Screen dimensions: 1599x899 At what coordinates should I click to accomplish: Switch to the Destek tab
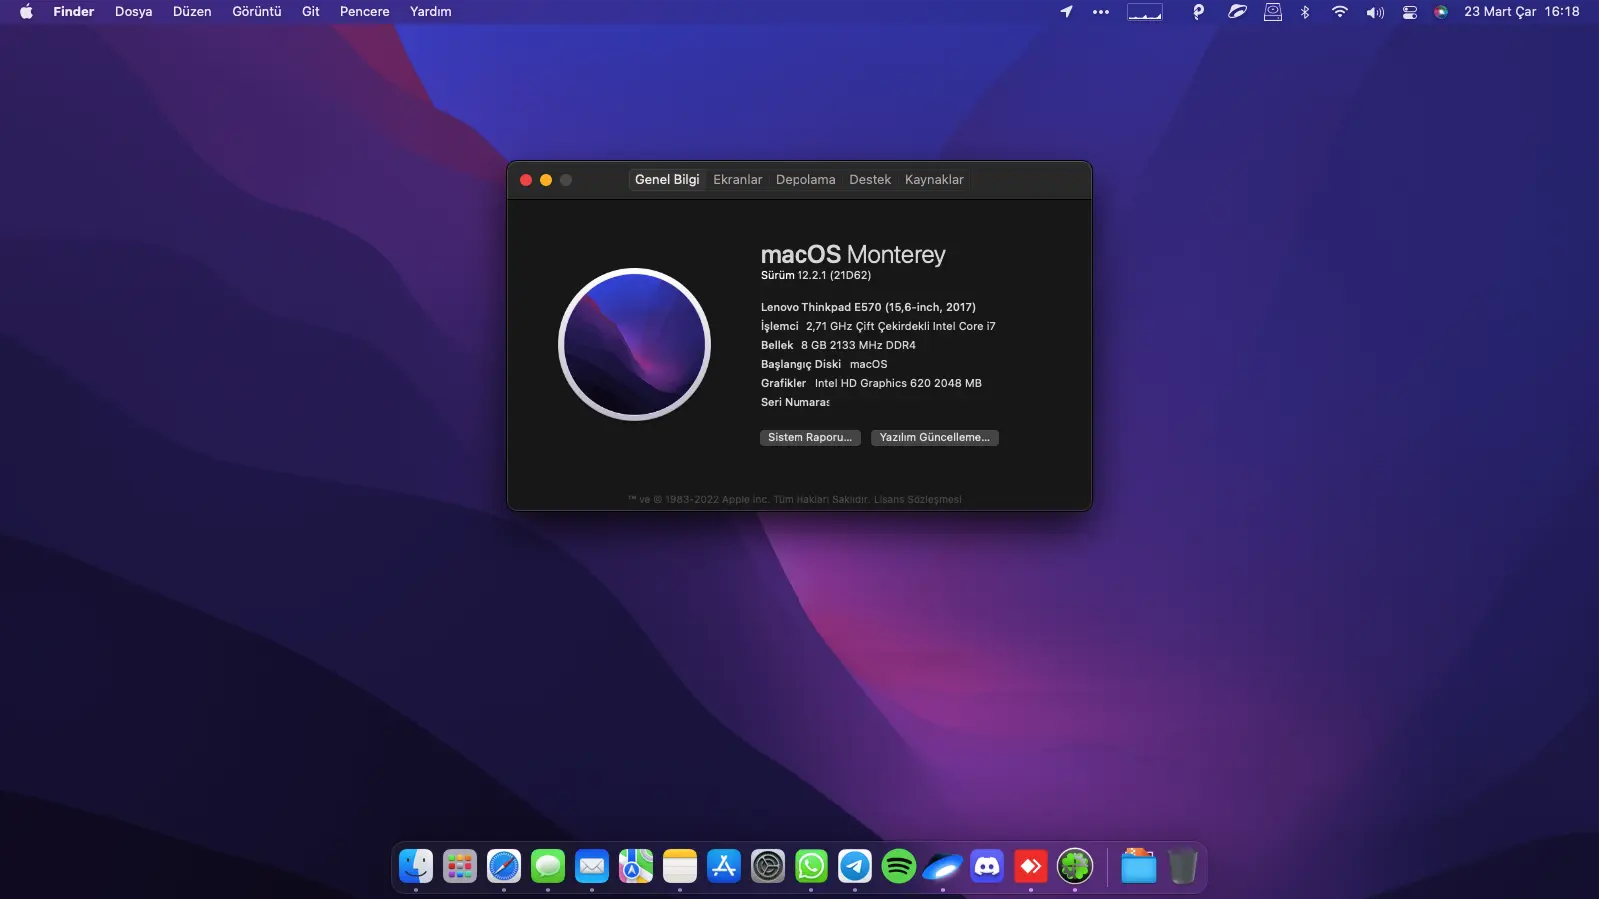(x=870, y=180)
